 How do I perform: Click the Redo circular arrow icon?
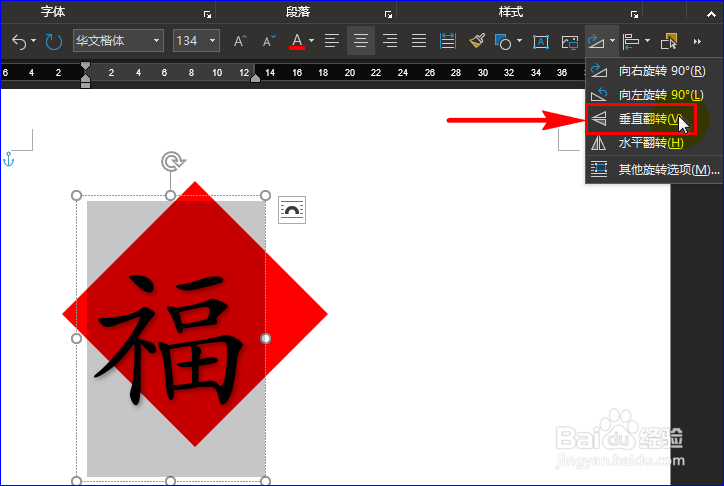(x=54, y=42)
